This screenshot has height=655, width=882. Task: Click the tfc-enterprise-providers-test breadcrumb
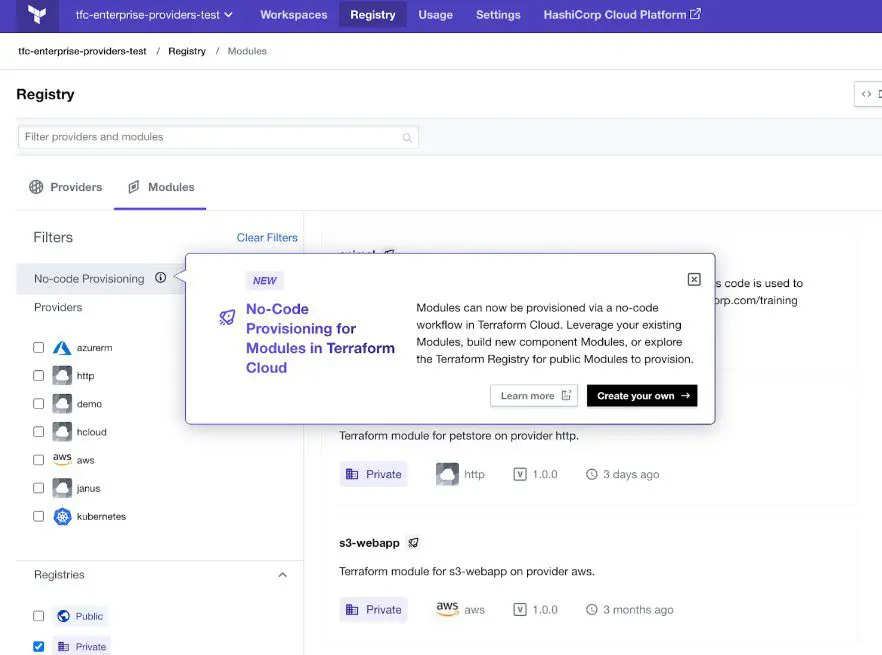point(82,51)
